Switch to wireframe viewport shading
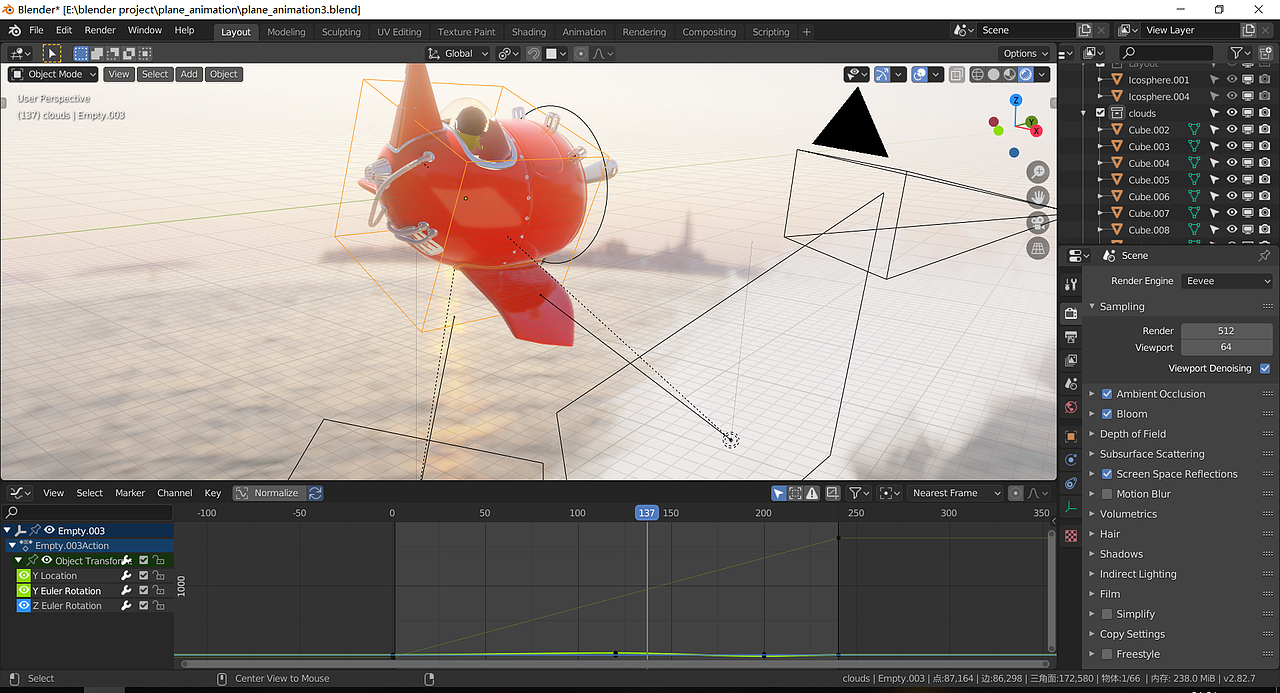Image resolution: width=1280 pixels, height=693 pixels. 977,74
